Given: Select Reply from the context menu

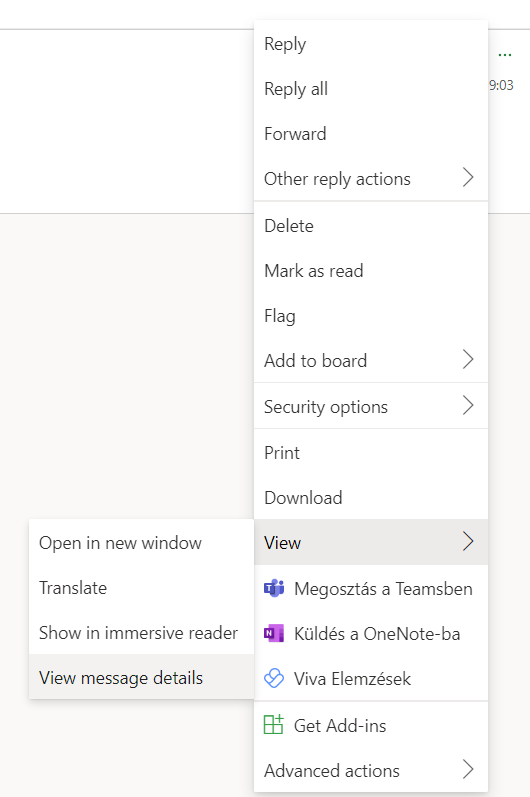Looking at the screenshot, I should (x=371, y=44).
